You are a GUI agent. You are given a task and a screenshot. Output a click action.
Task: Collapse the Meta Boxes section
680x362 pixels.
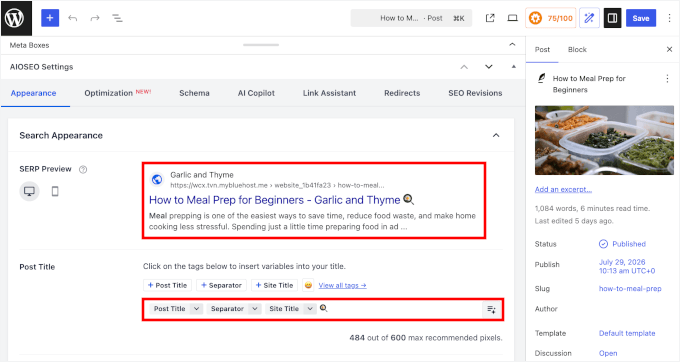point(512,45)
